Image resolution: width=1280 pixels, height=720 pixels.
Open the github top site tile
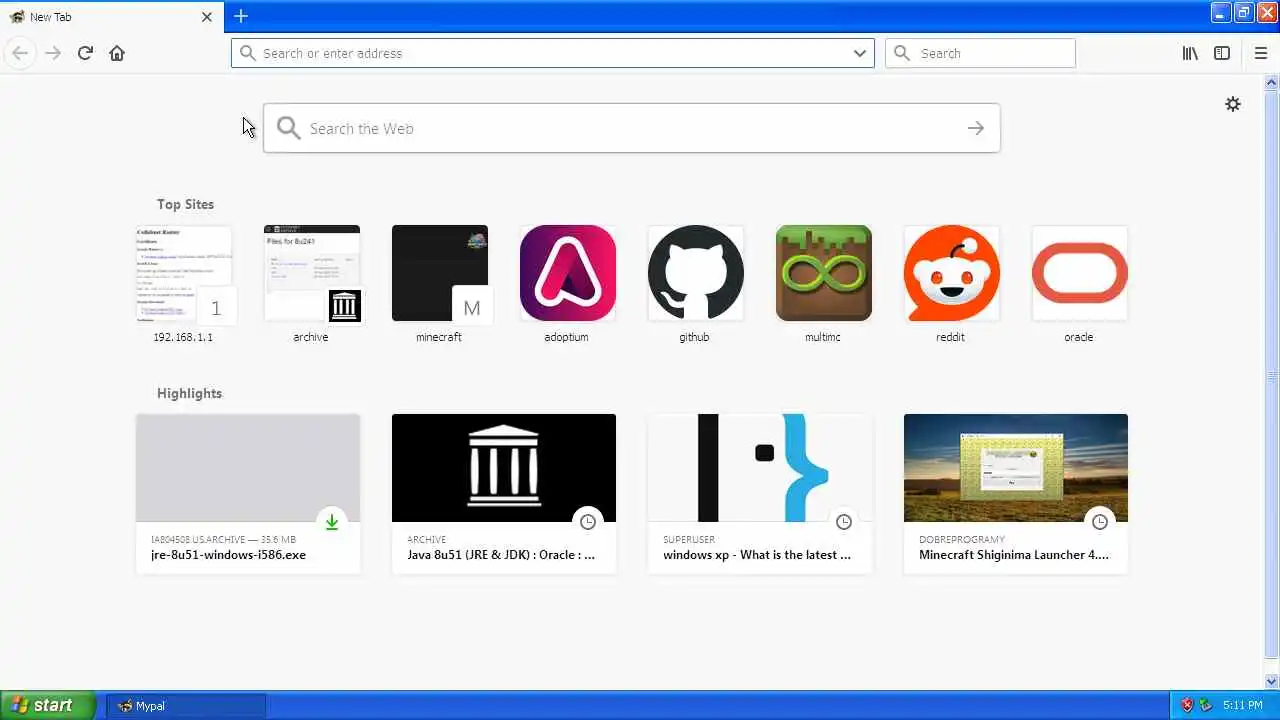click(x=695, y=273)
